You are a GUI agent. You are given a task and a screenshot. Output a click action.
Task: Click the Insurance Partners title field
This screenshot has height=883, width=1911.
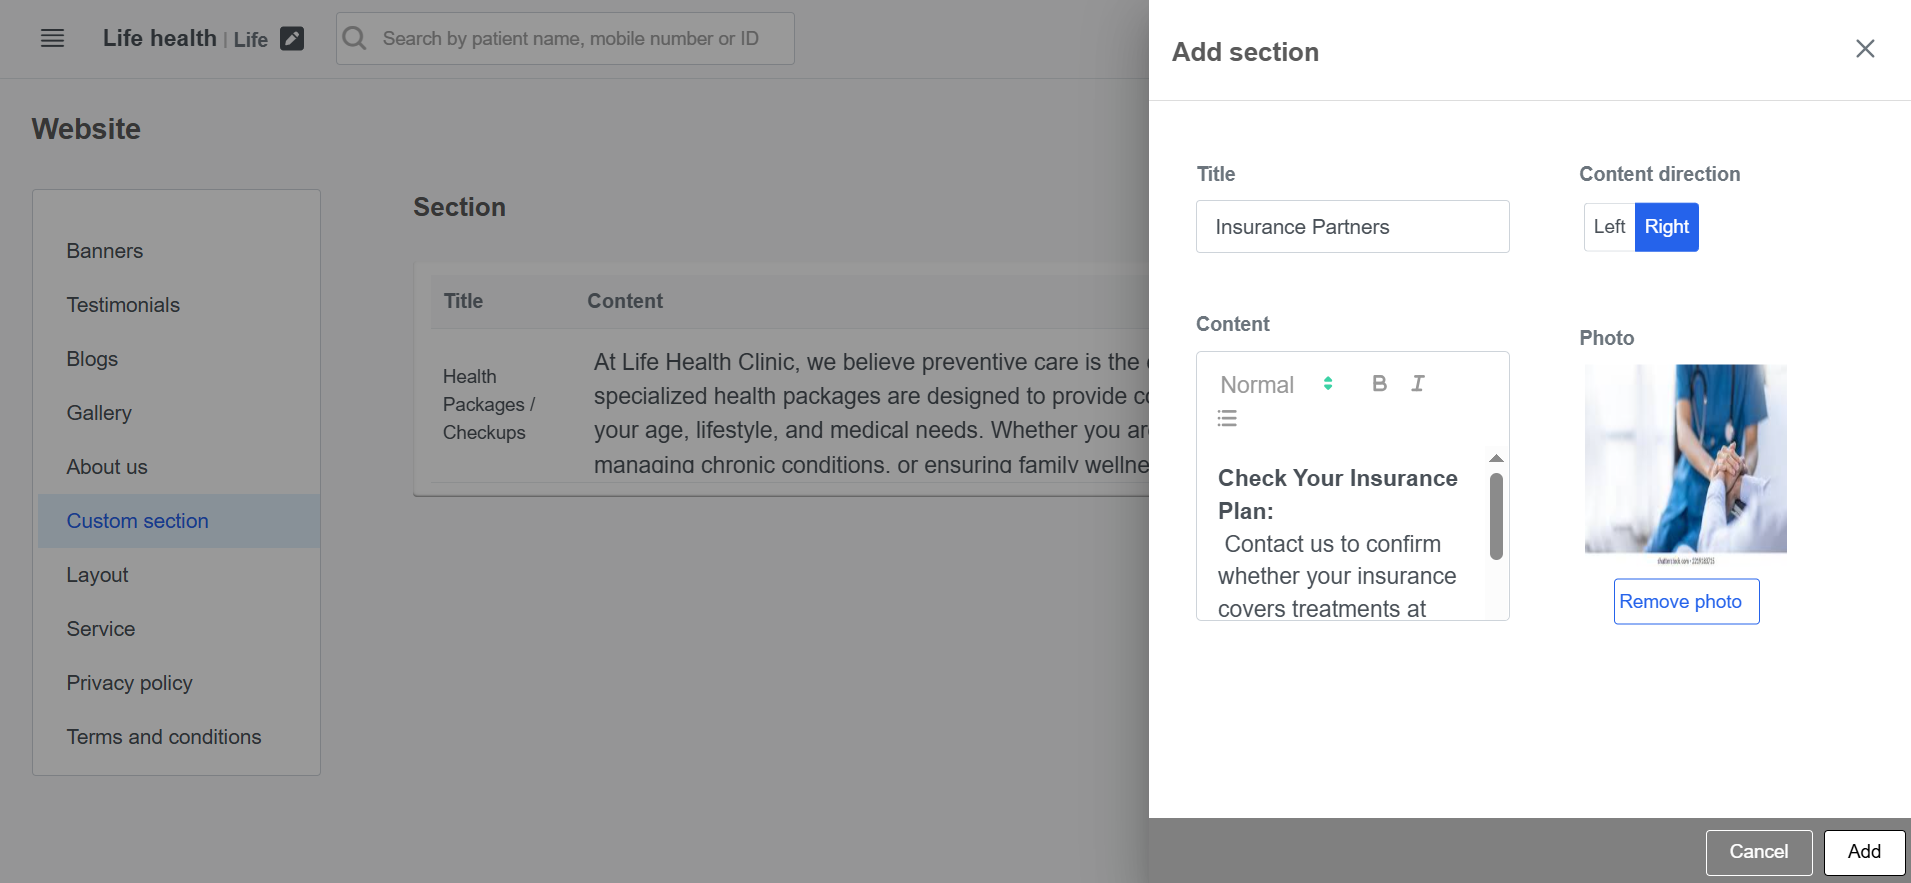(x=1352, y=226)
